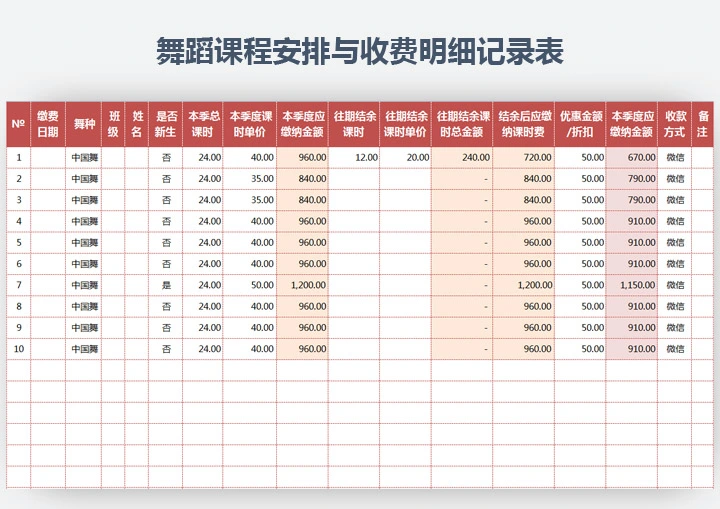This screenshot has width=720, height=509.
Task: Click the 优惠金额/折扣 column header
Action: coord(580,124)
